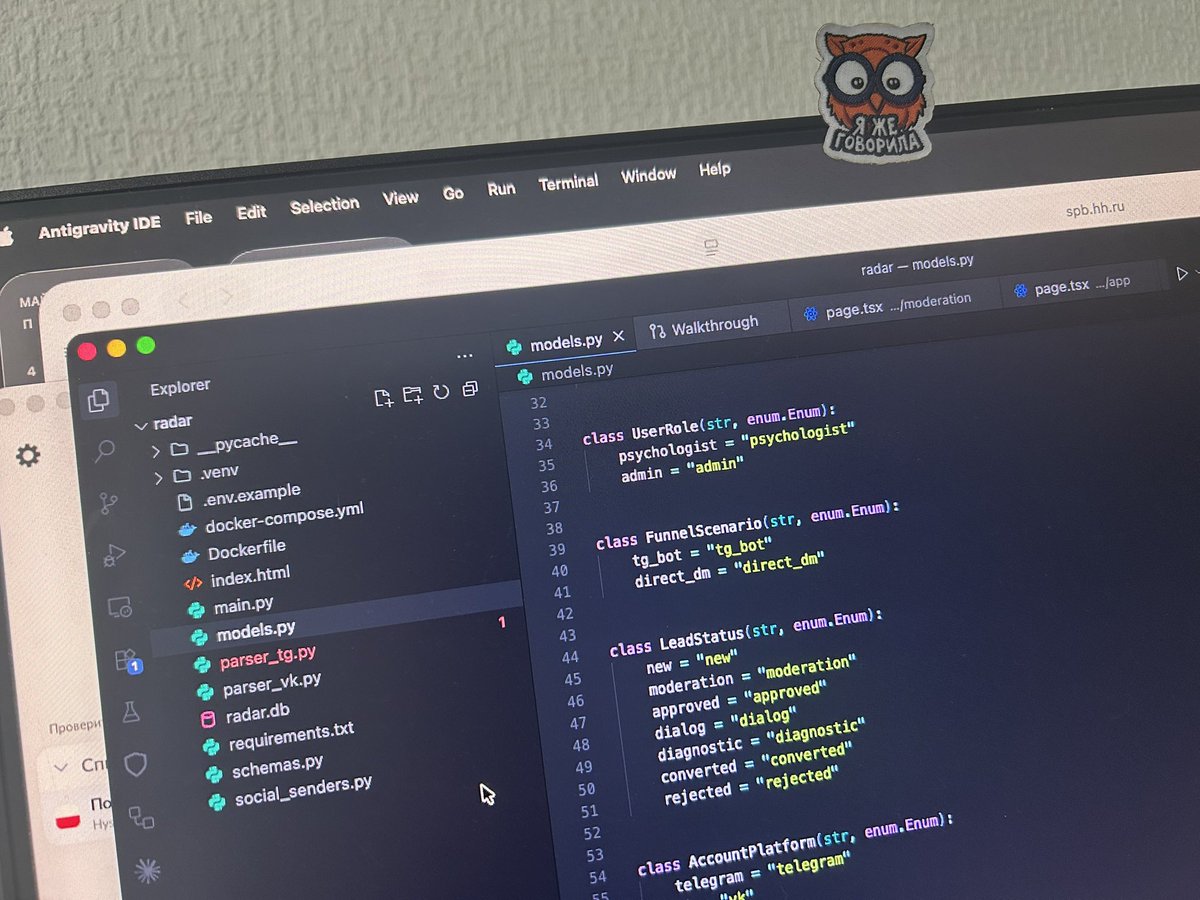Viewport: 1200px width, 900px height.
Task: Open the Source Control view
Action: [x=109, y=503]
